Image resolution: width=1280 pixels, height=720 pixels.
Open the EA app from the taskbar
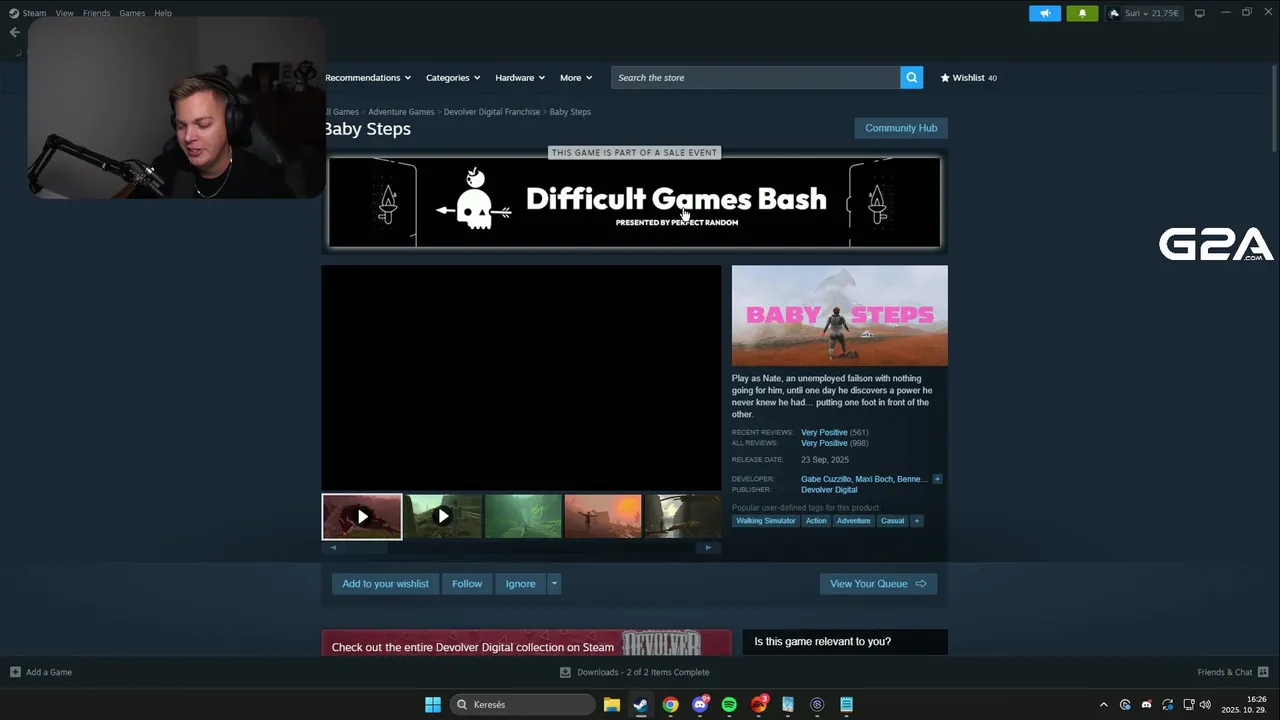(759, 705)
